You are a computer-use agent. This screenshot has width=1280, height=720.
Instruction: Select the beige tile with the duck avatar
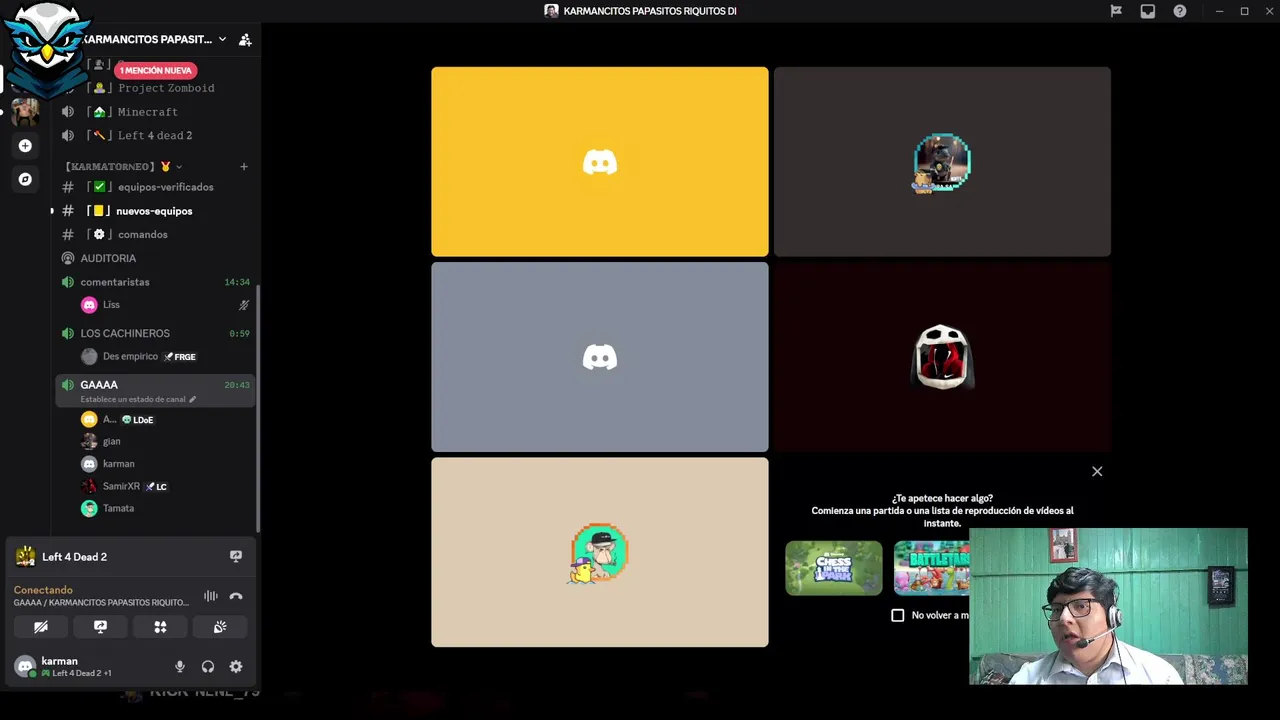tap(600, 552)
